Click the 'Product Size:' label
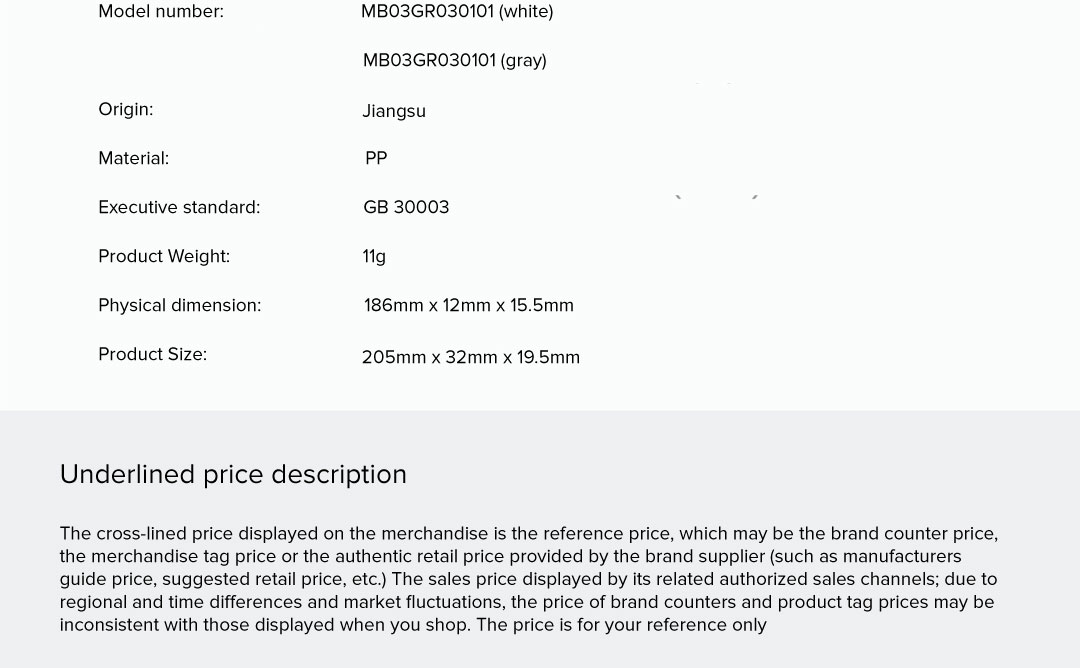The image size is (1080, 668). 153,355
